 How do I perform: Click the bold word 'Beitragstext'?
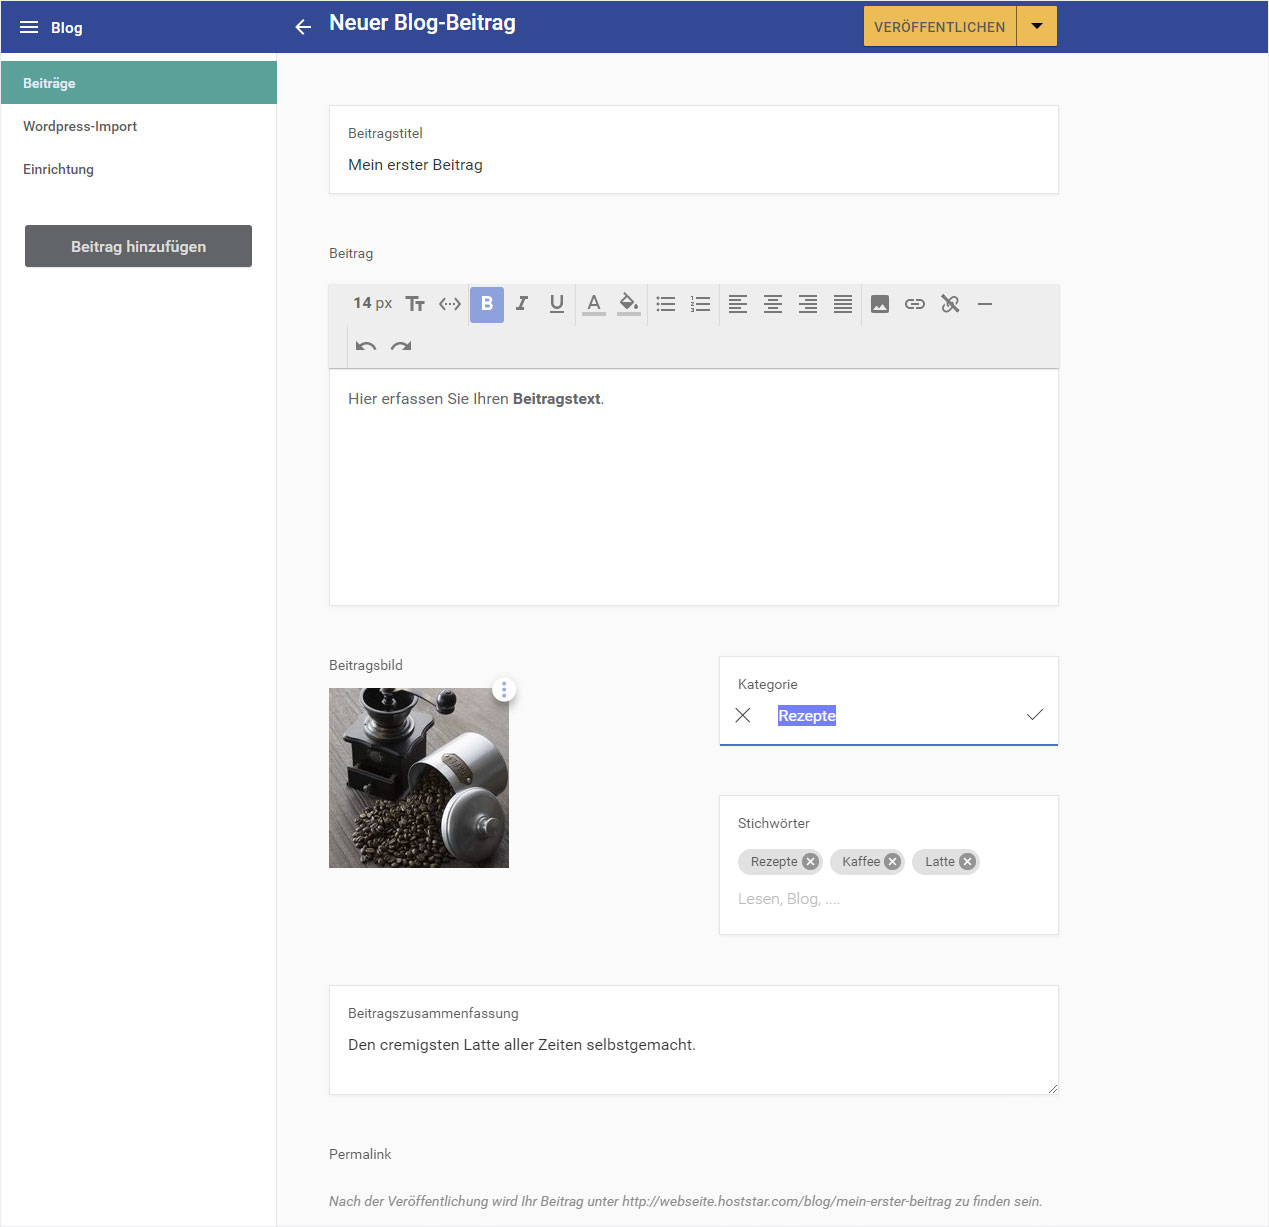coord(557,399)
